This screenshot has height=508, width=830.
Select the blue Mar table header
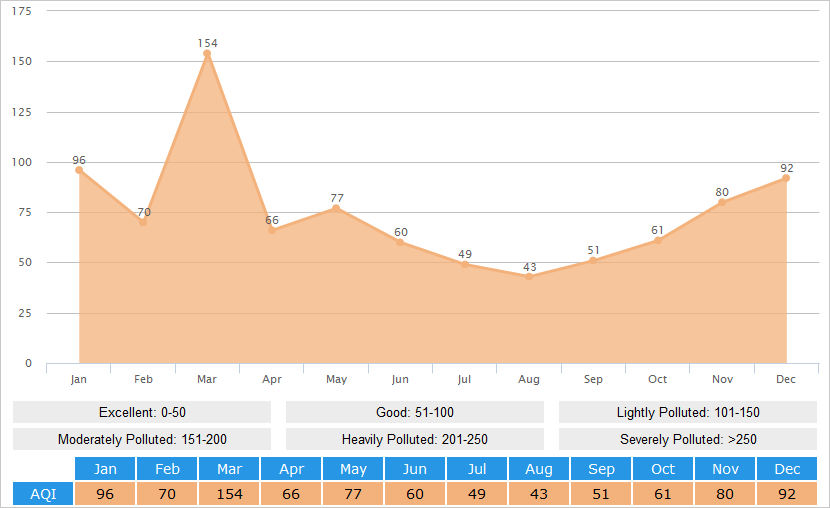click(229, 469)
